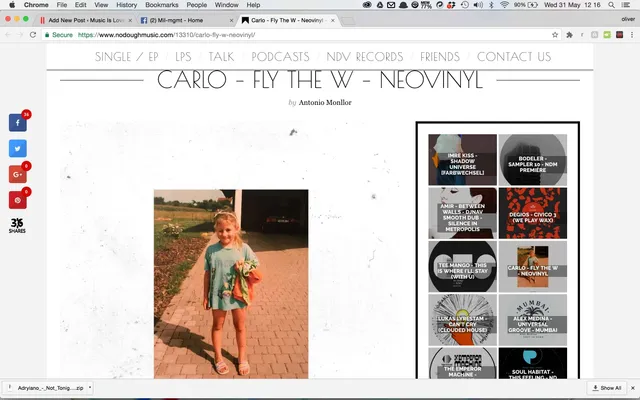This screenshot has width=640, height=400.
Task: Click the red extension icon in toolbar
Action: click(620, 35)
